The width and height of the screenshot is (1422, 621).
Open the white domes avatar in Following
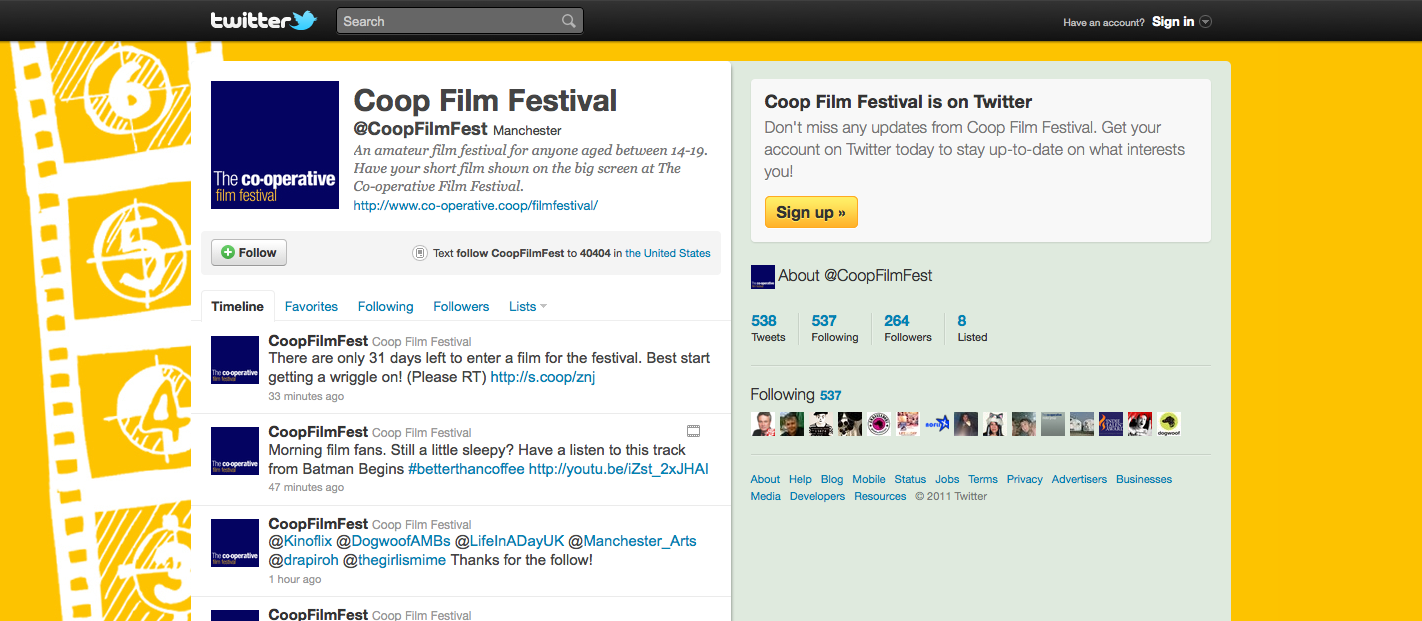tap(1082, 424)
